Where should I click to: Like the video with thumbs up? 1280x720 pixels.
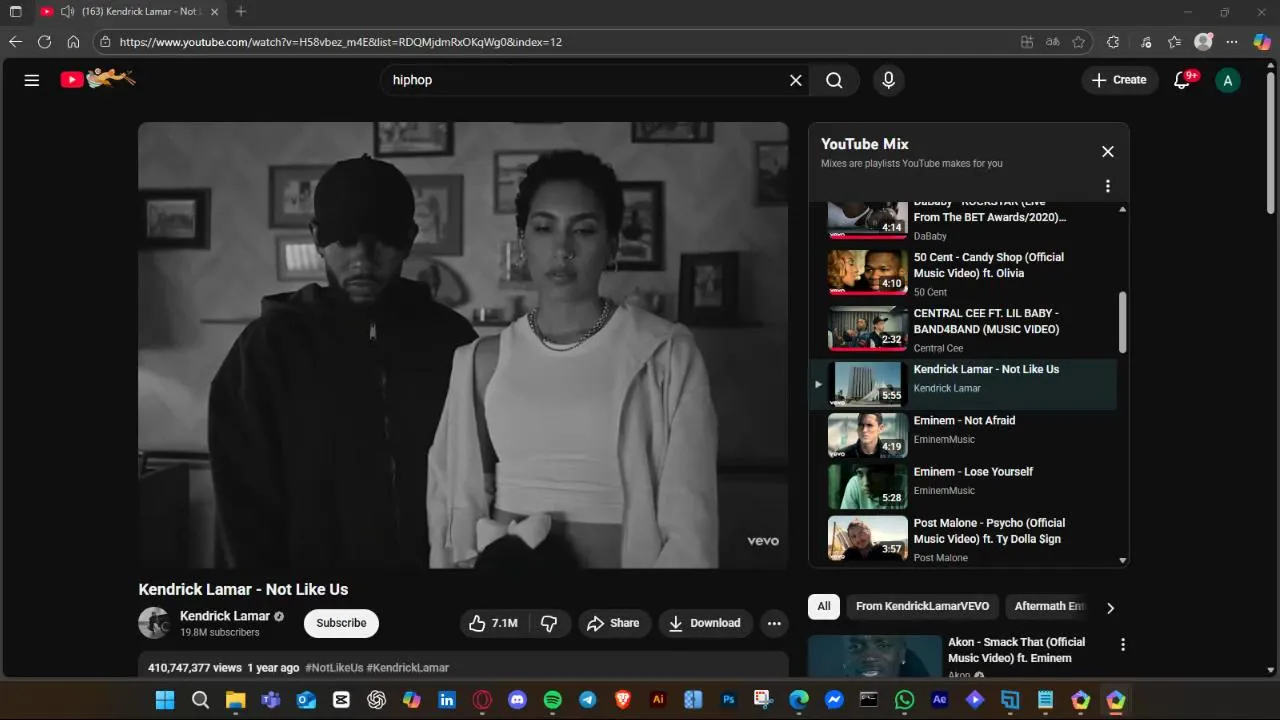(x=493, y=623)
